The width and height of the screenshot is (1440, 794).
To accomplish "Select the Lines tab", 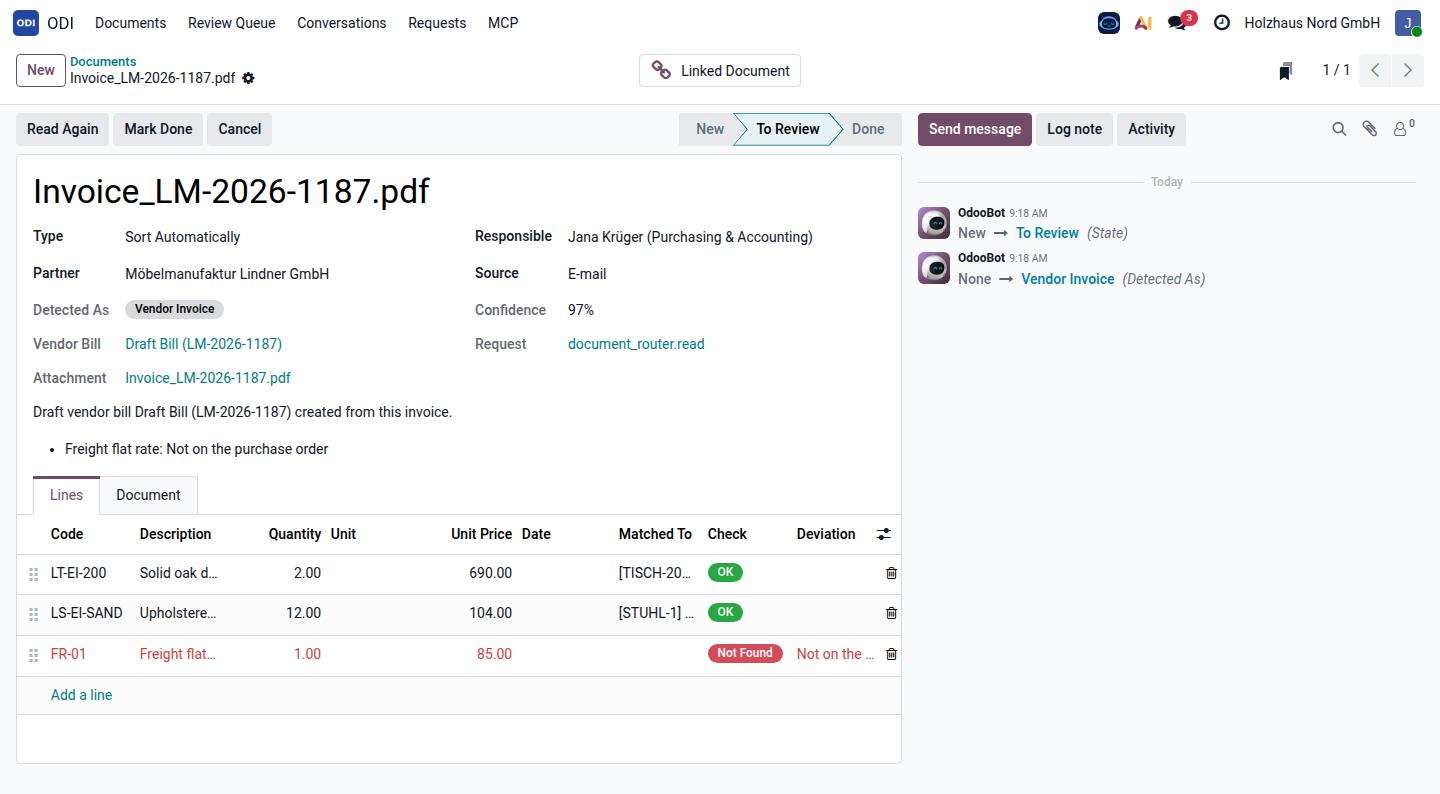I will [67, 495].
